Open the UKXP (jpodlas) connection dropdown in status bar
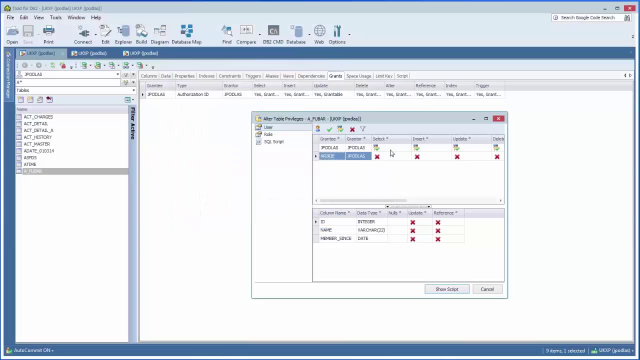The height and width of the screenshot is (360, 640). (612, 350)
